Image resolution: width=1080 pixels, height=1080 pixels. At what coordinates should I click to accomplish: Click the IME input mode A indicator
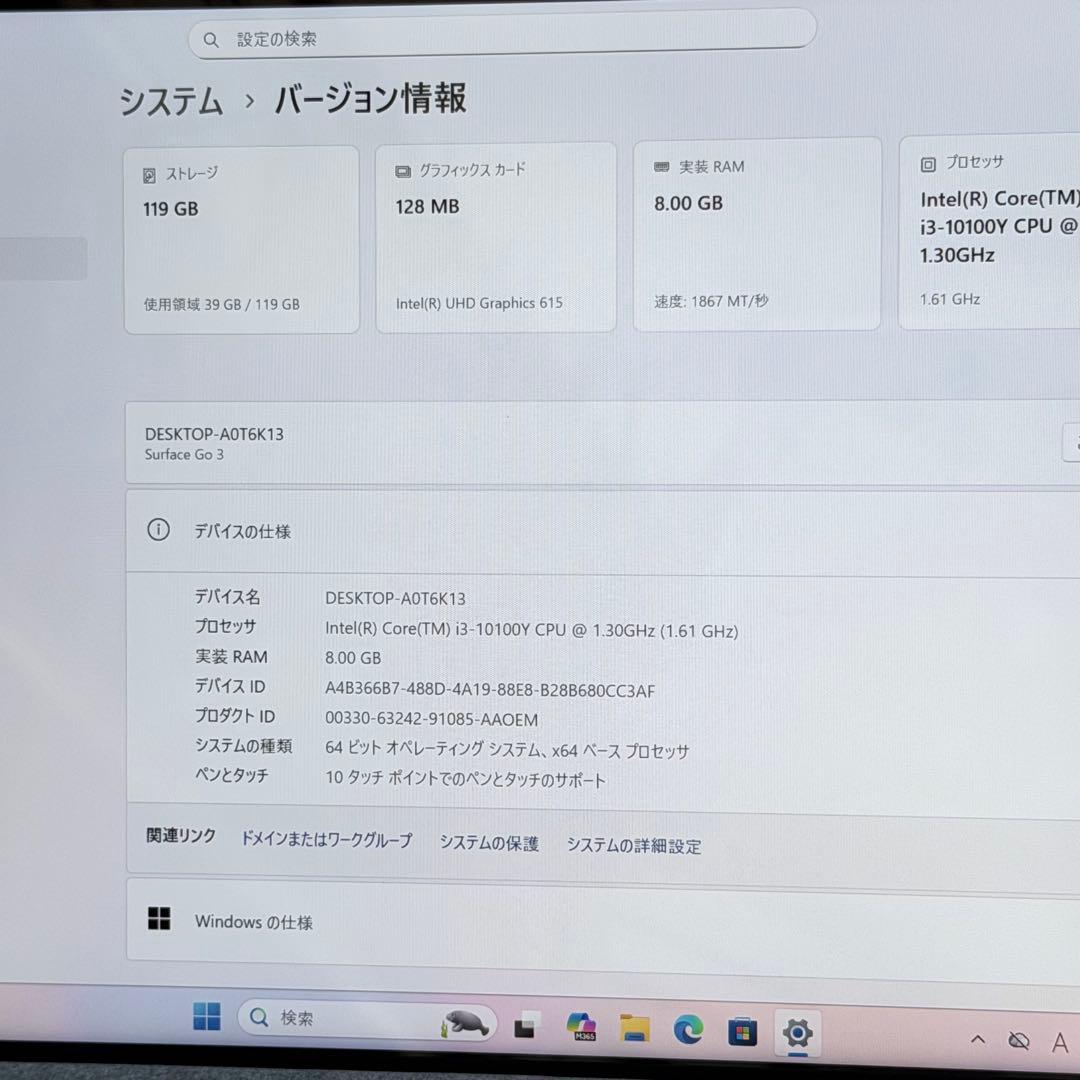(1060, 1043)
